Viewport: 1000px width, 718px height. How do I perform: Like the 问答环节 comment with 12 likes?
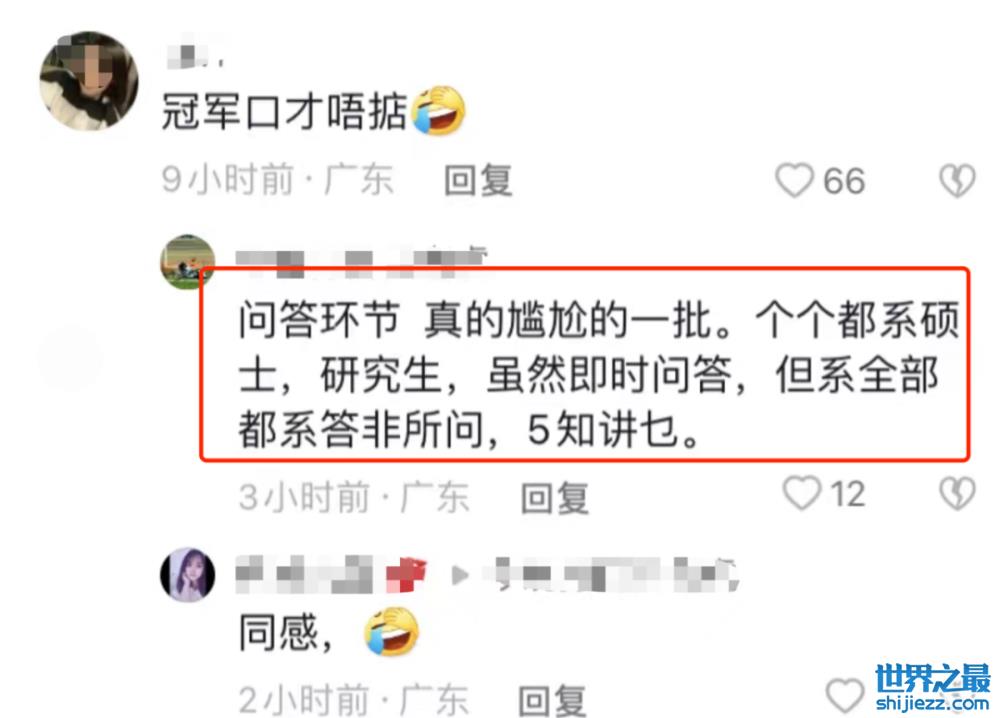[802, 493]
